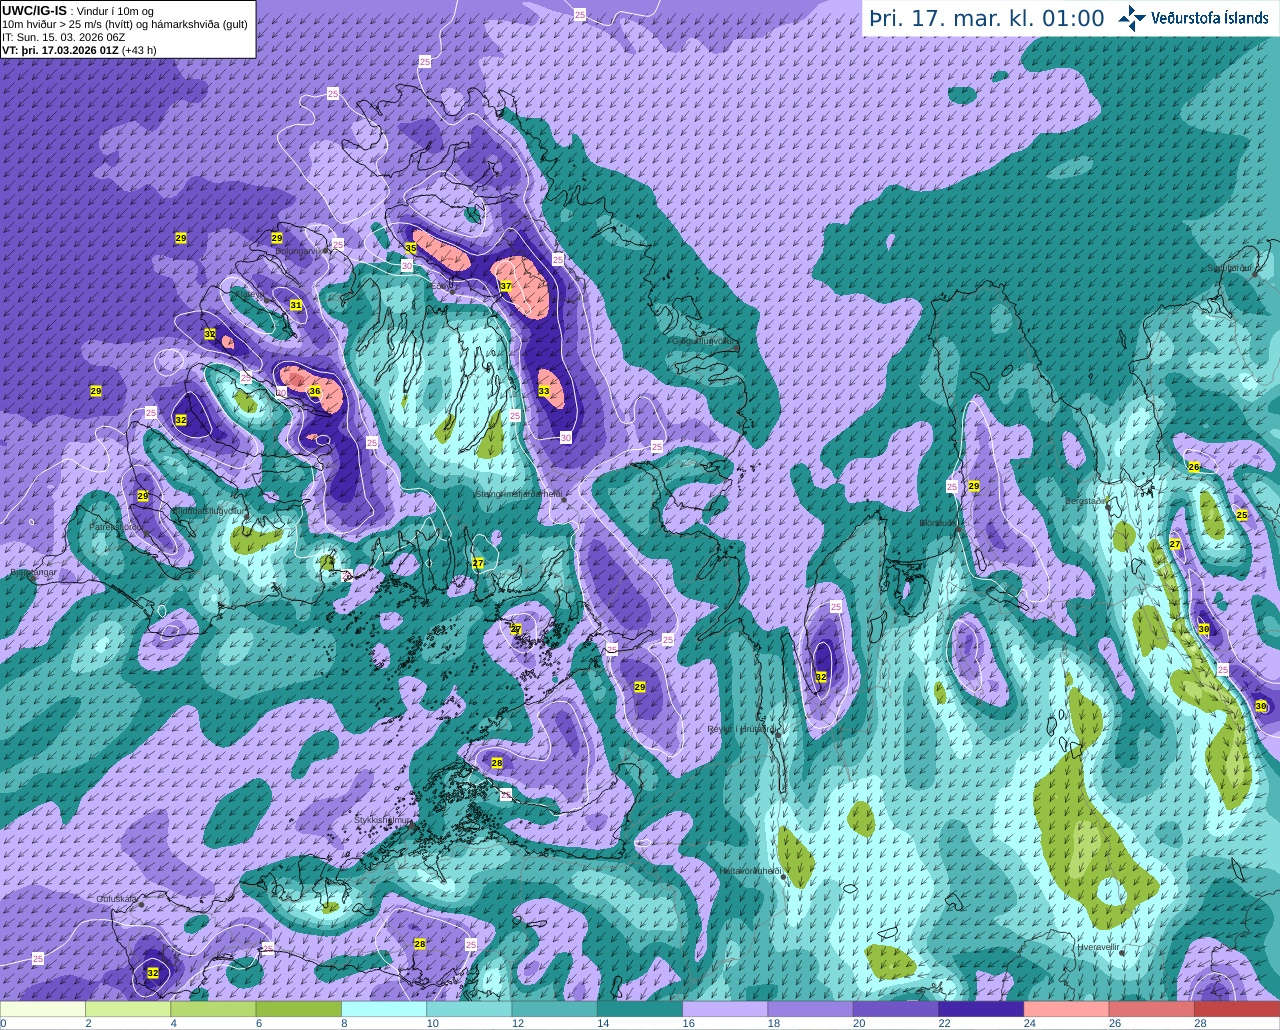This screenshot has height=1030, width=1280.
Task: Click the Bjargtangar station label
Action: (x=33, y=574)
